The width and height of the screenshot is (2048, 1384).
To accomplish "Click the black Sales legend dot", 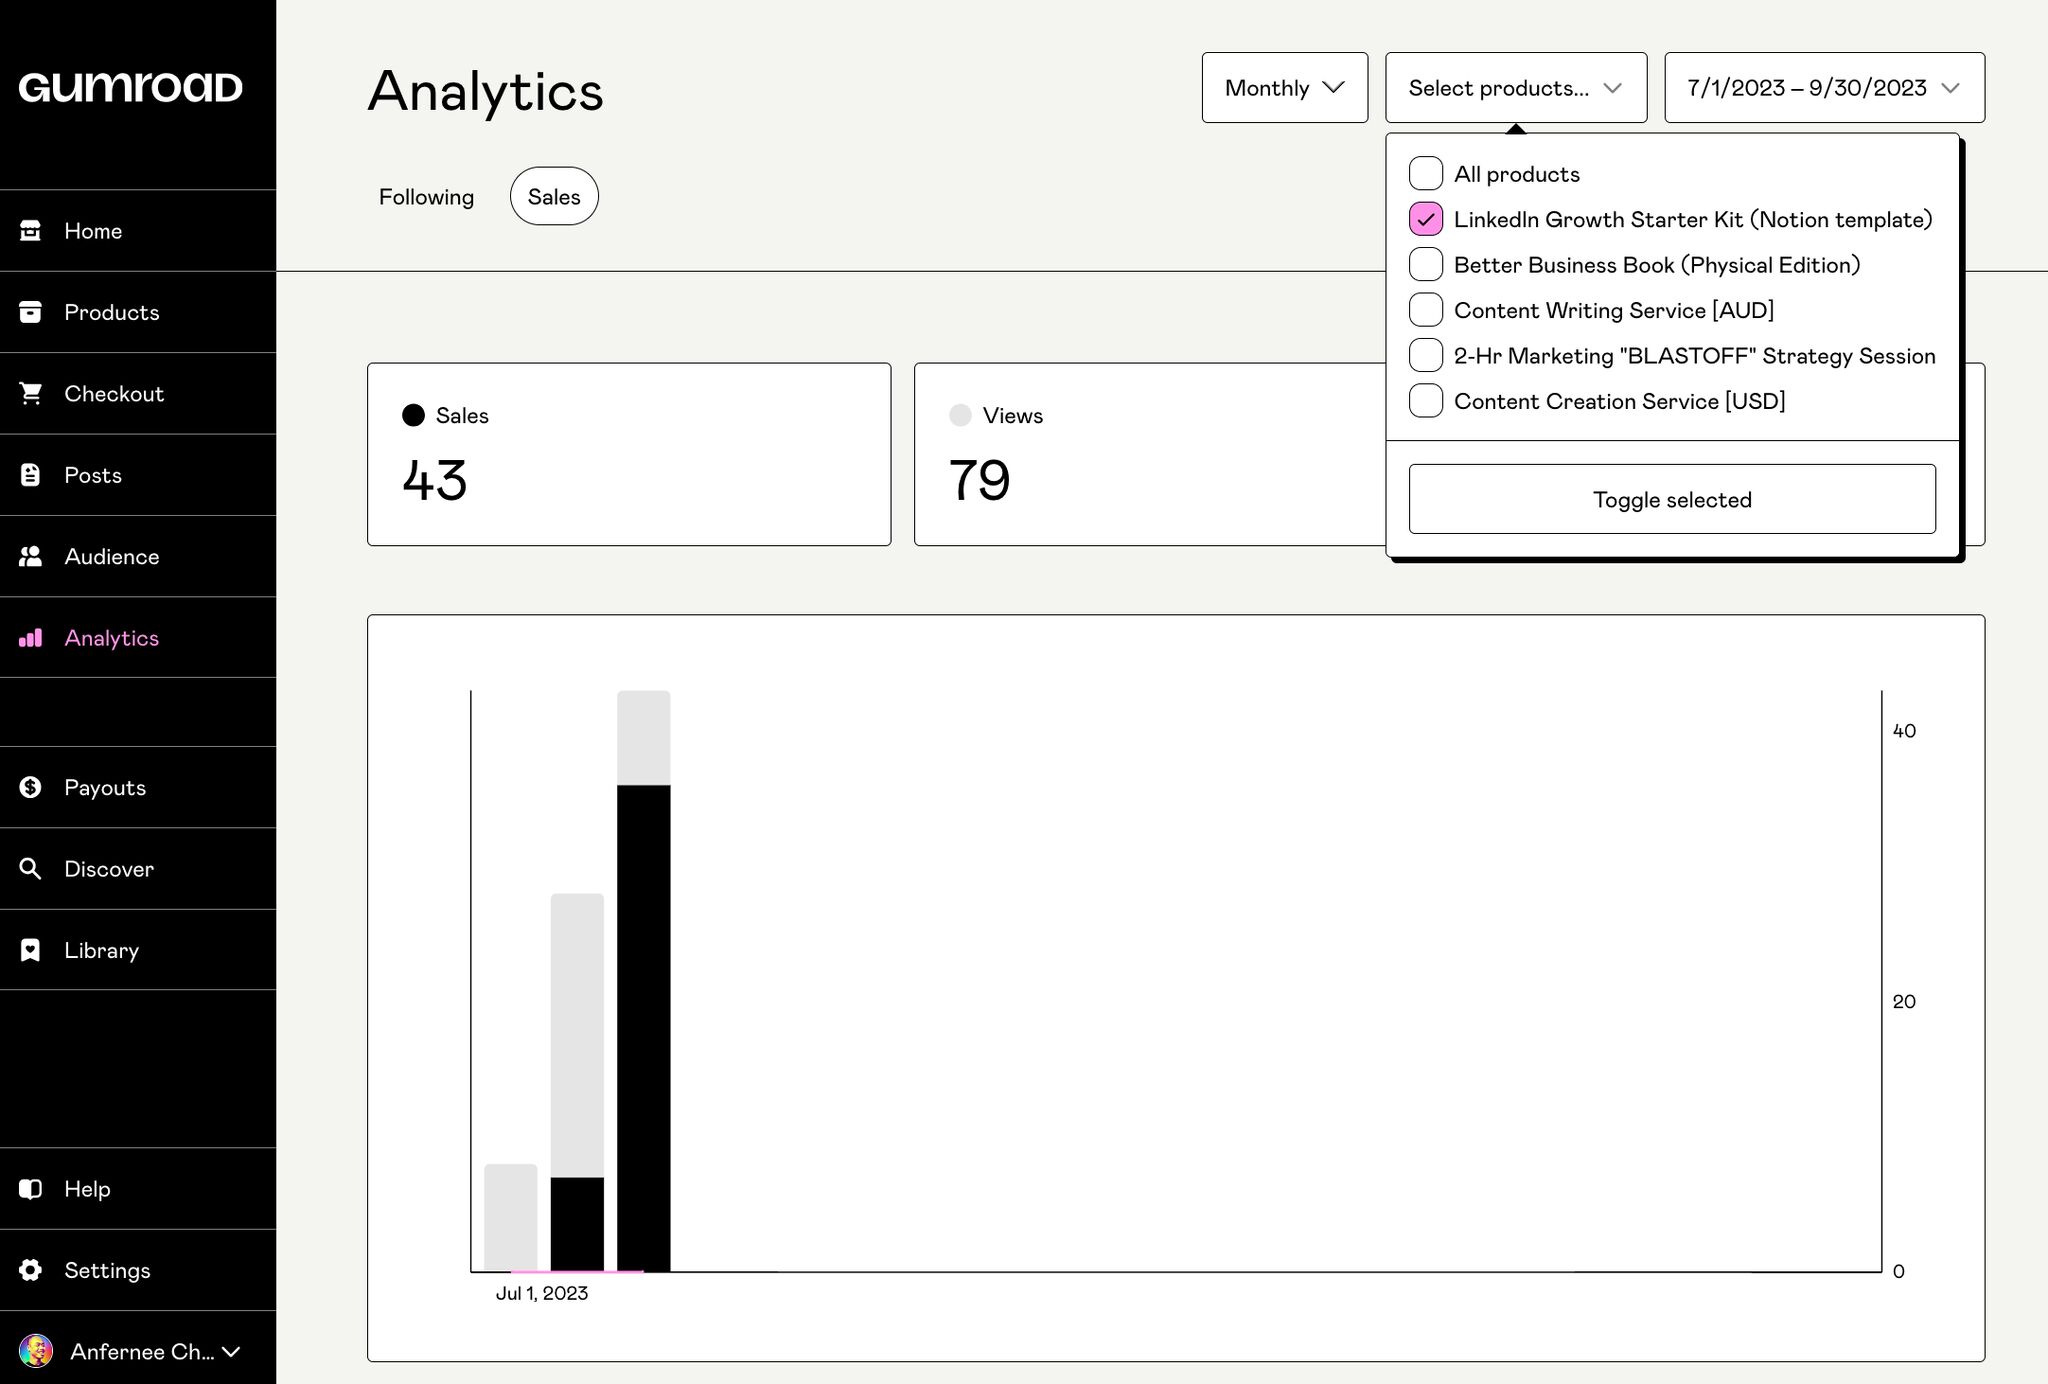I will [413, 415].
